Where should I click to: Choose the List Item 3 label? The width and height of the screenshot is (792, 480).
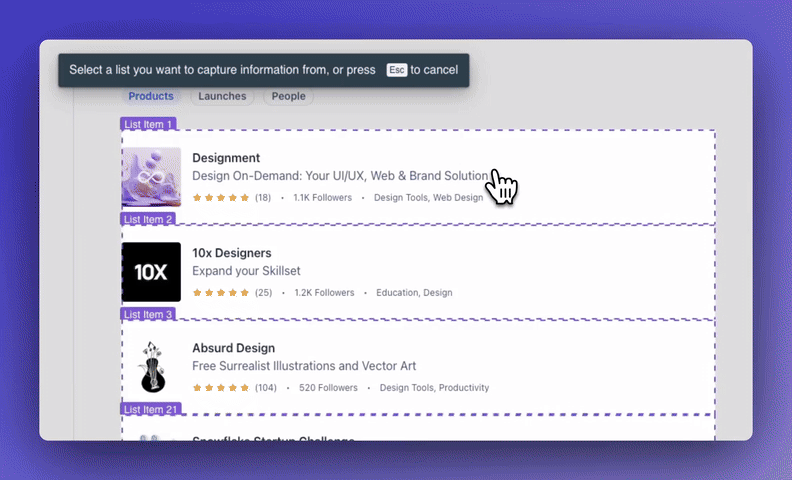pos(148,314)
